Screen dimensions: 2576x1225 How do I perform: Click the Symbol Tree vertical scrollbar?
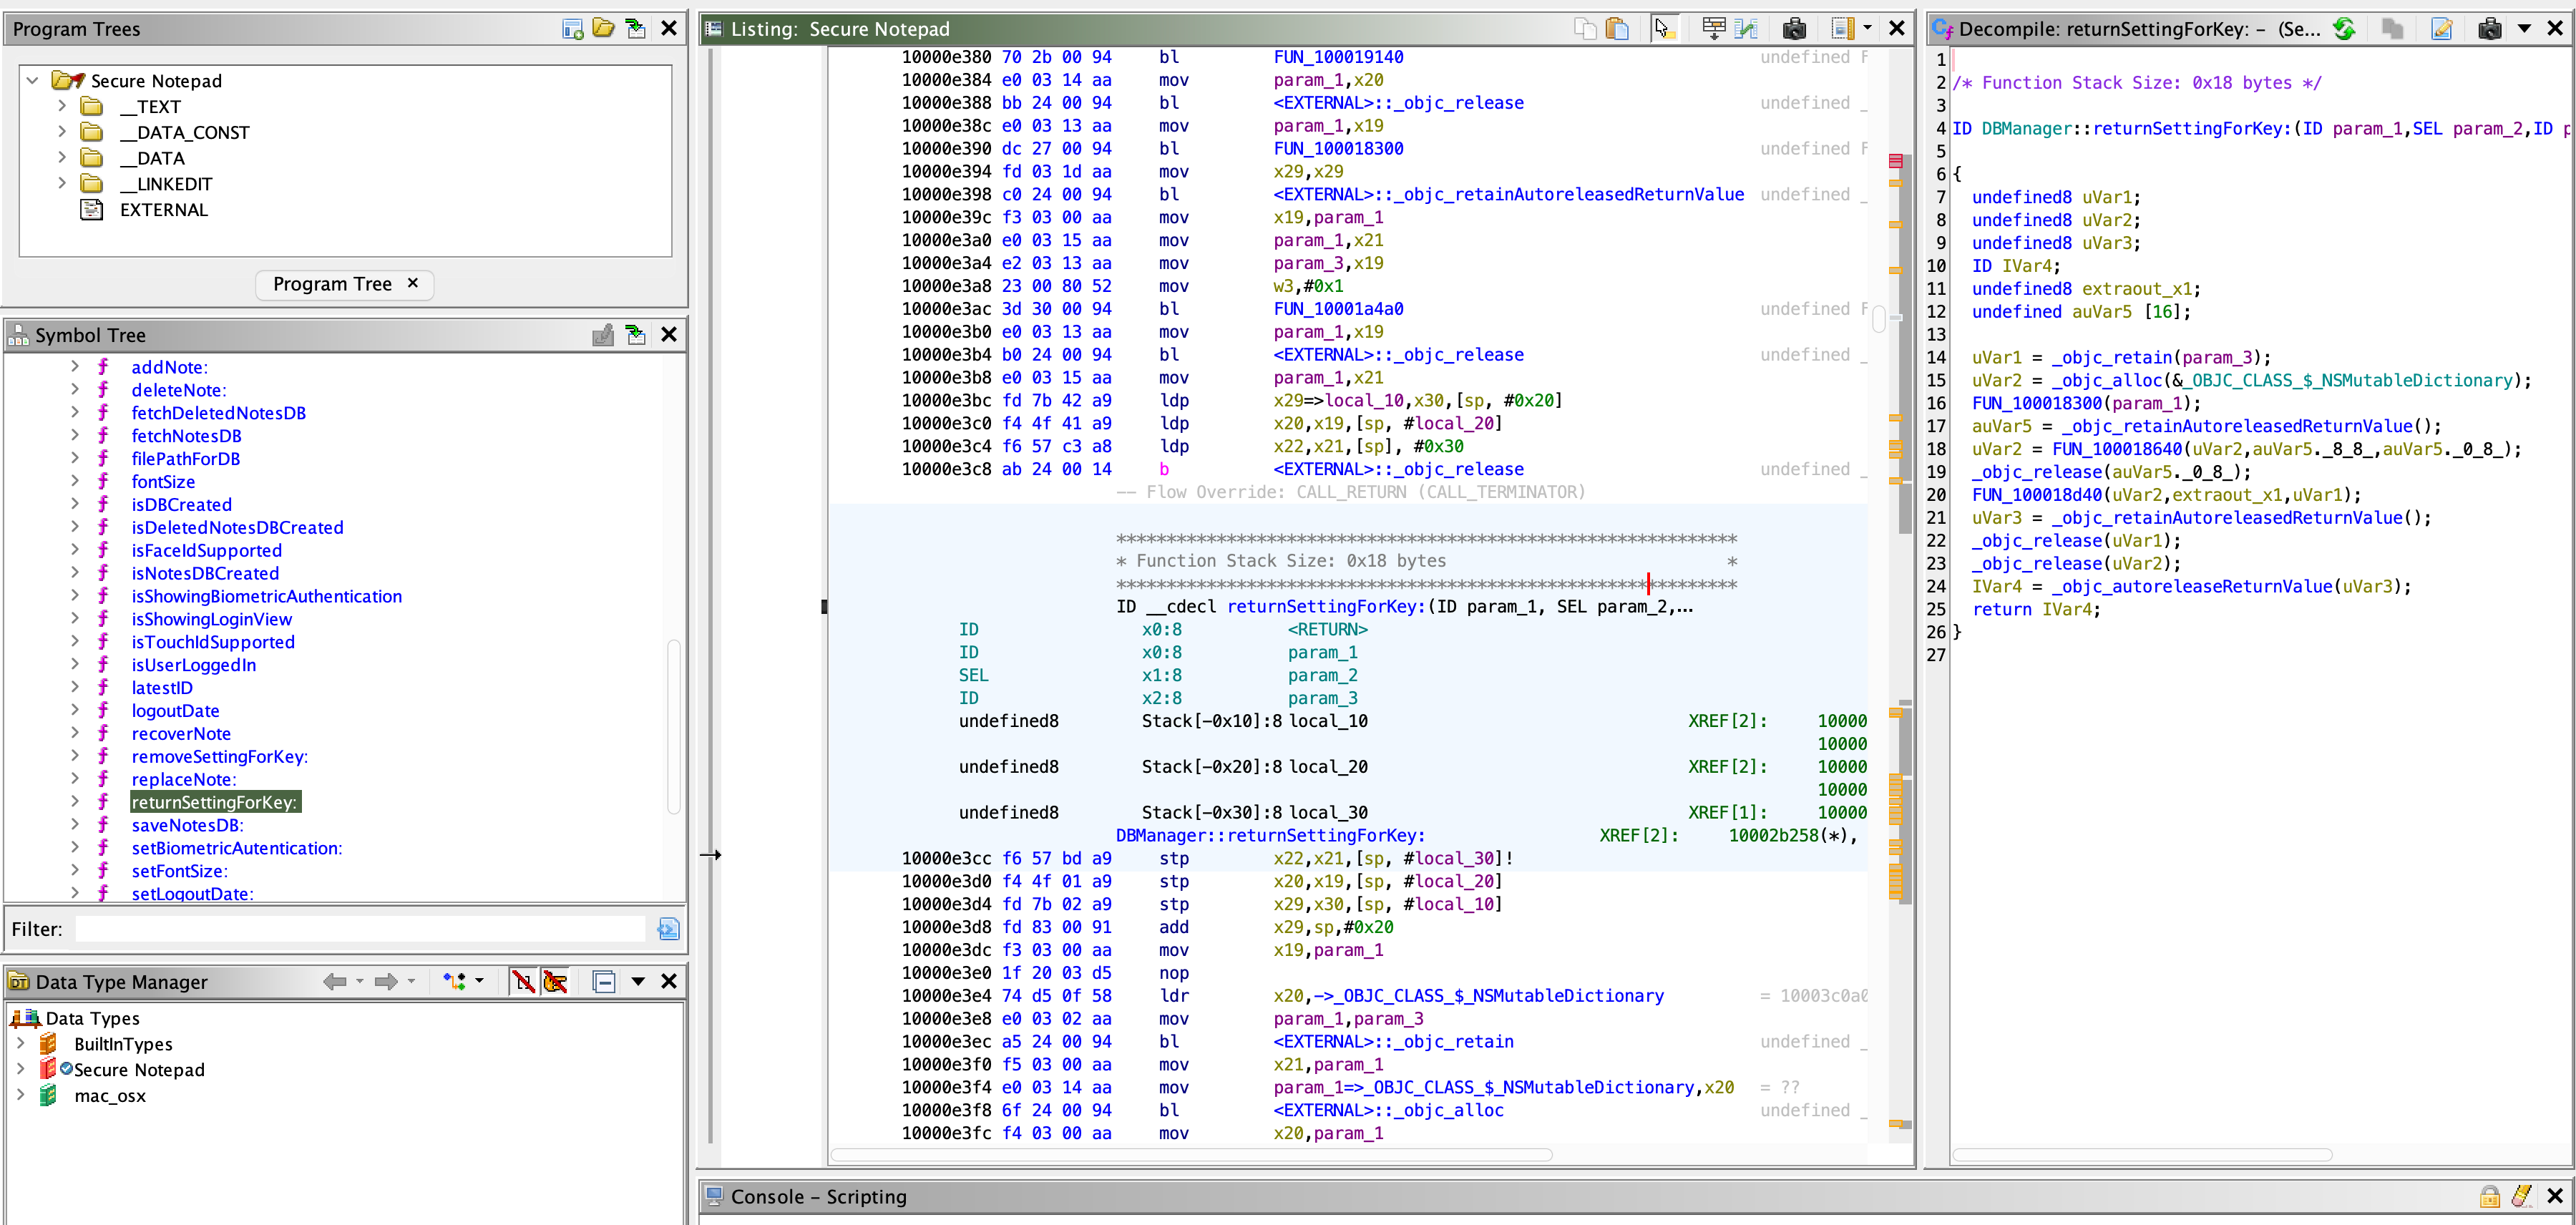click(674, 727)
